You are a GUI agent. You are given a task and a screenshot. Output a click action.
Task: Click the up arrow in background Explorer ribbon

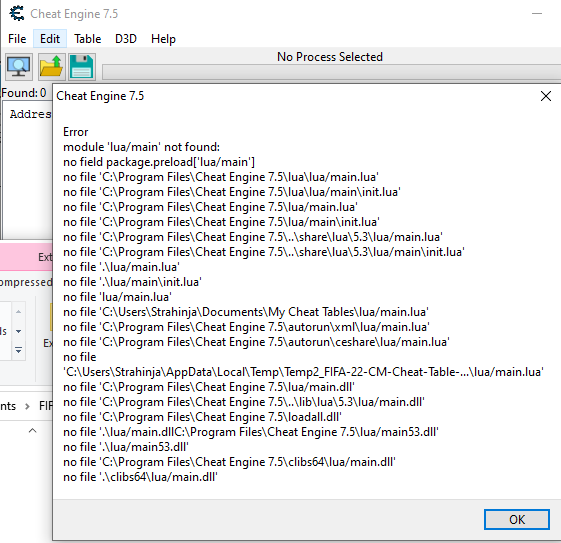pos(18,312)
